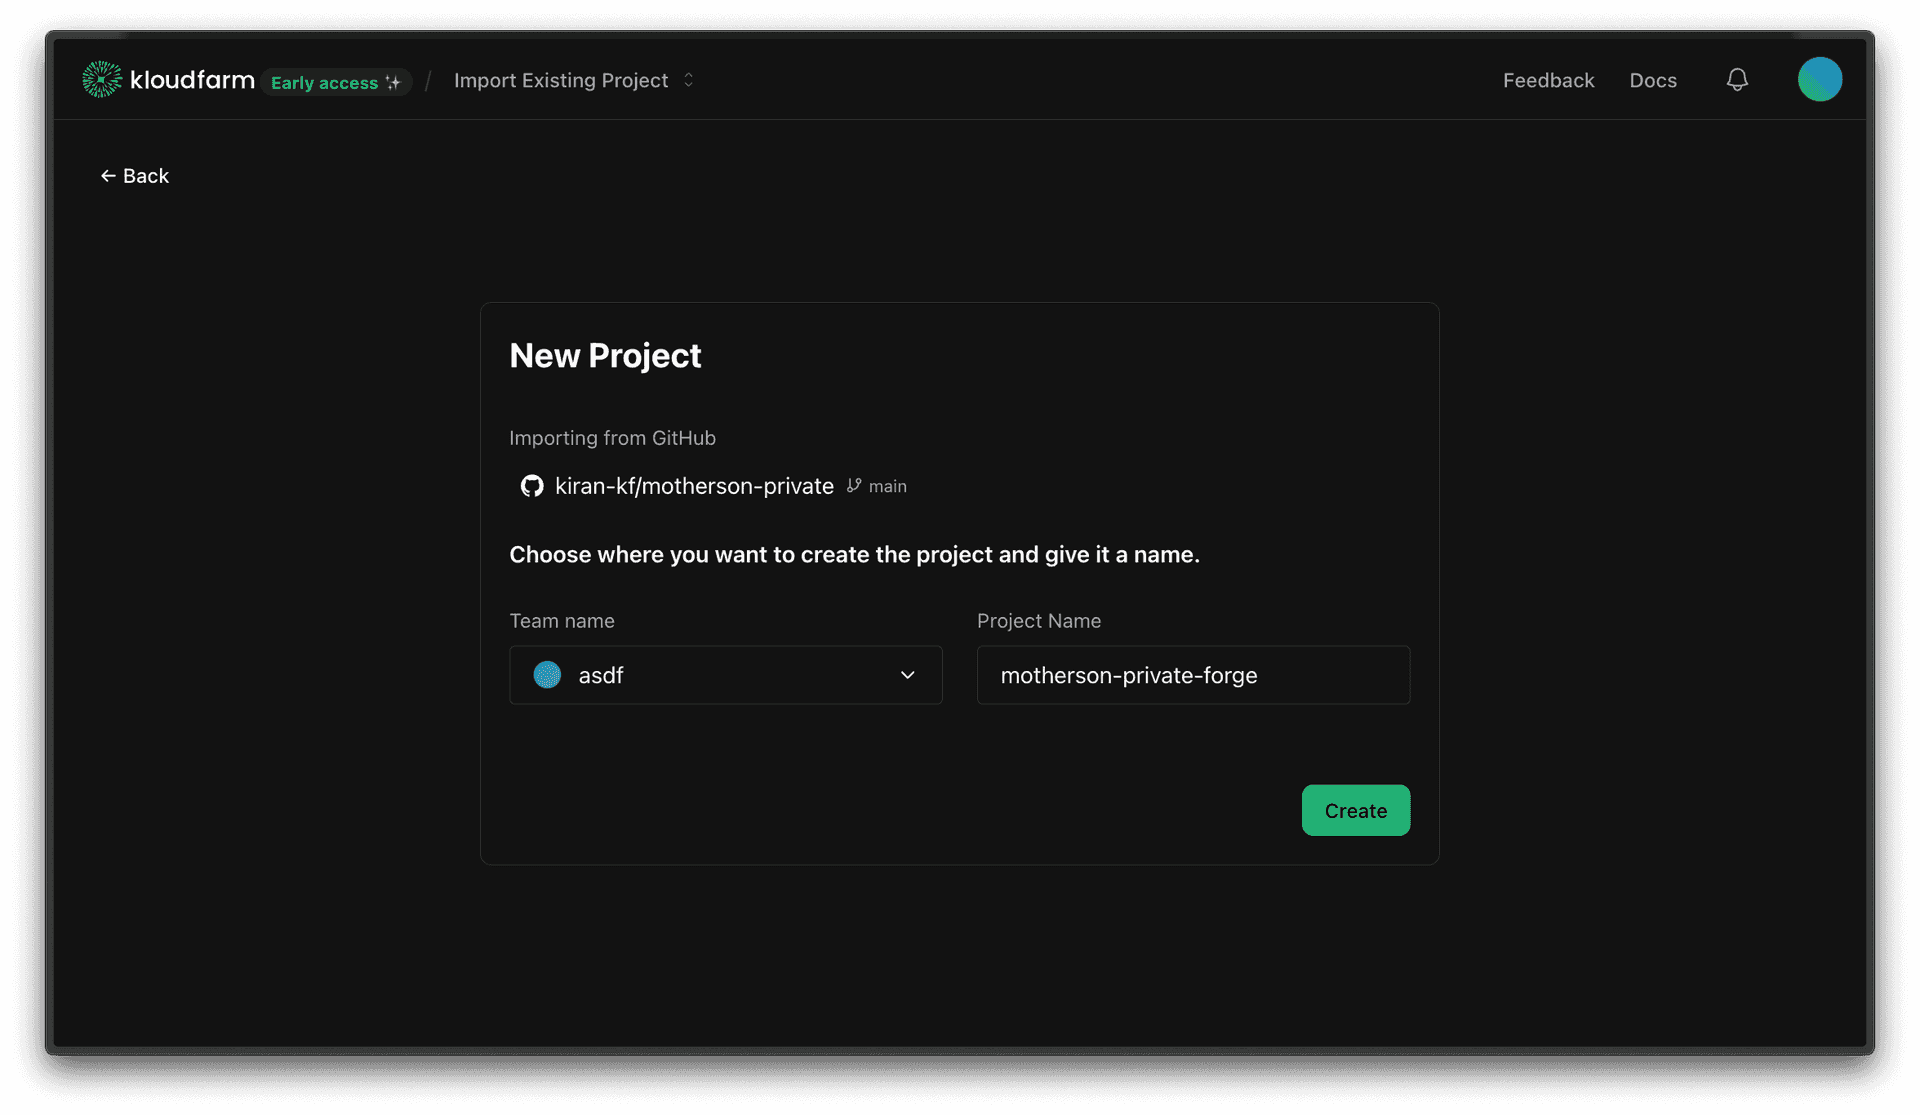The height and width of the screenshot is (1115, 1920).
Task: Click the kiran-kf/motherson-private repository link
Action: point(694,486)
